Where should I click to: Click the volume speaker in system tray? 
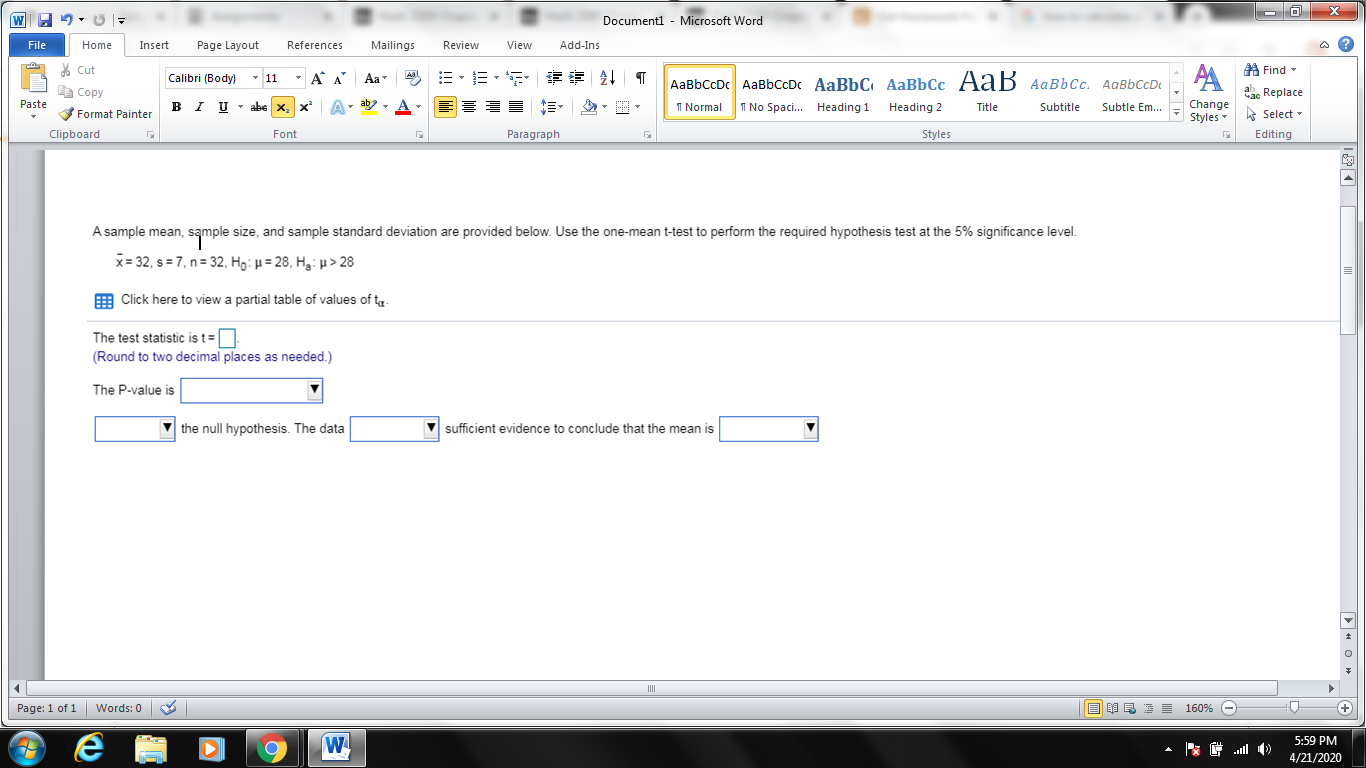click(1265, 749)
